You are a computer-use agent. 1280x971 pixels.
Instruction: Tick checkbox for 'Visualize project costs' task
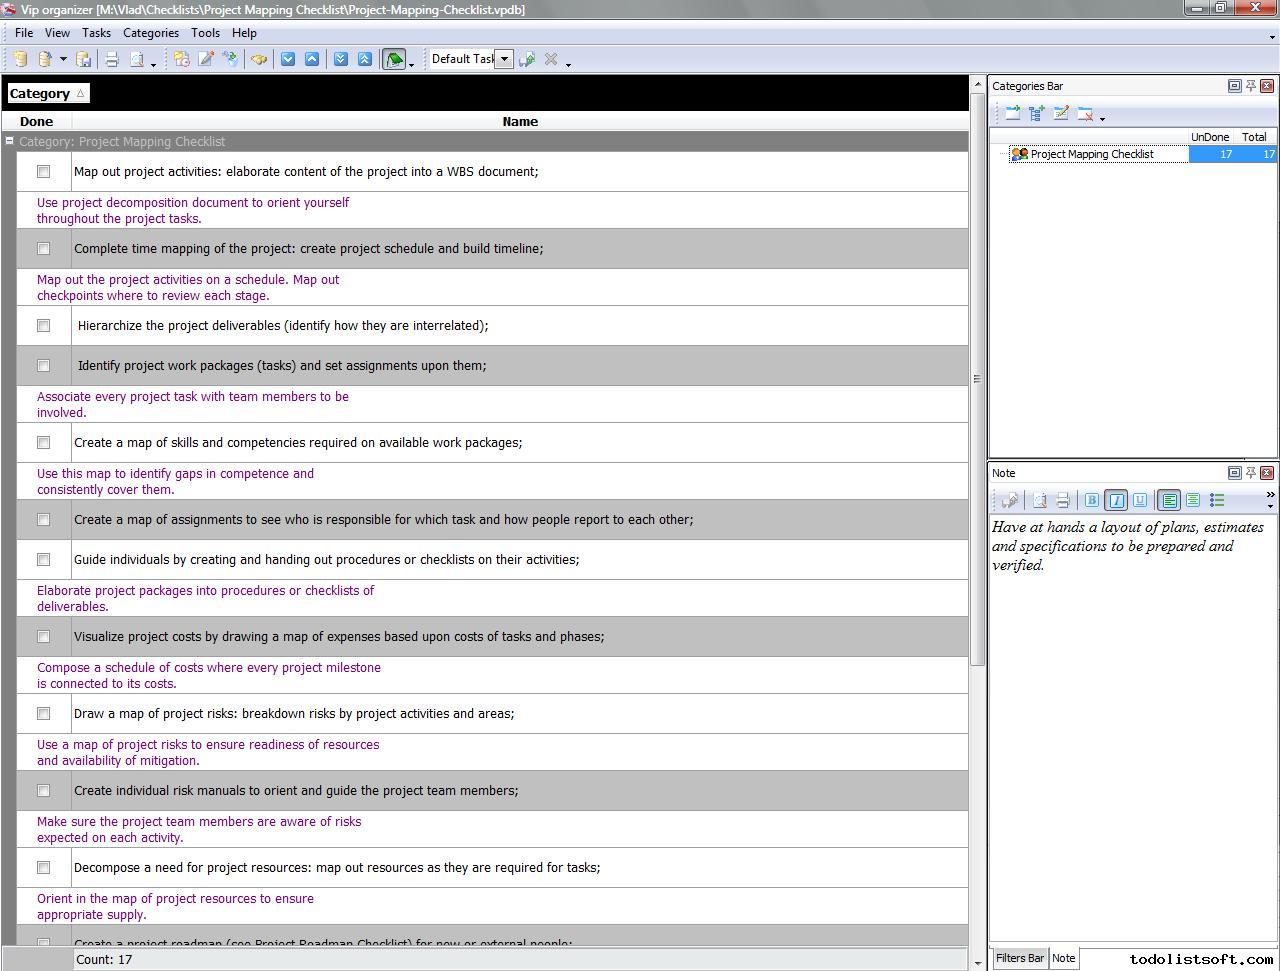[x=43, y=637]
